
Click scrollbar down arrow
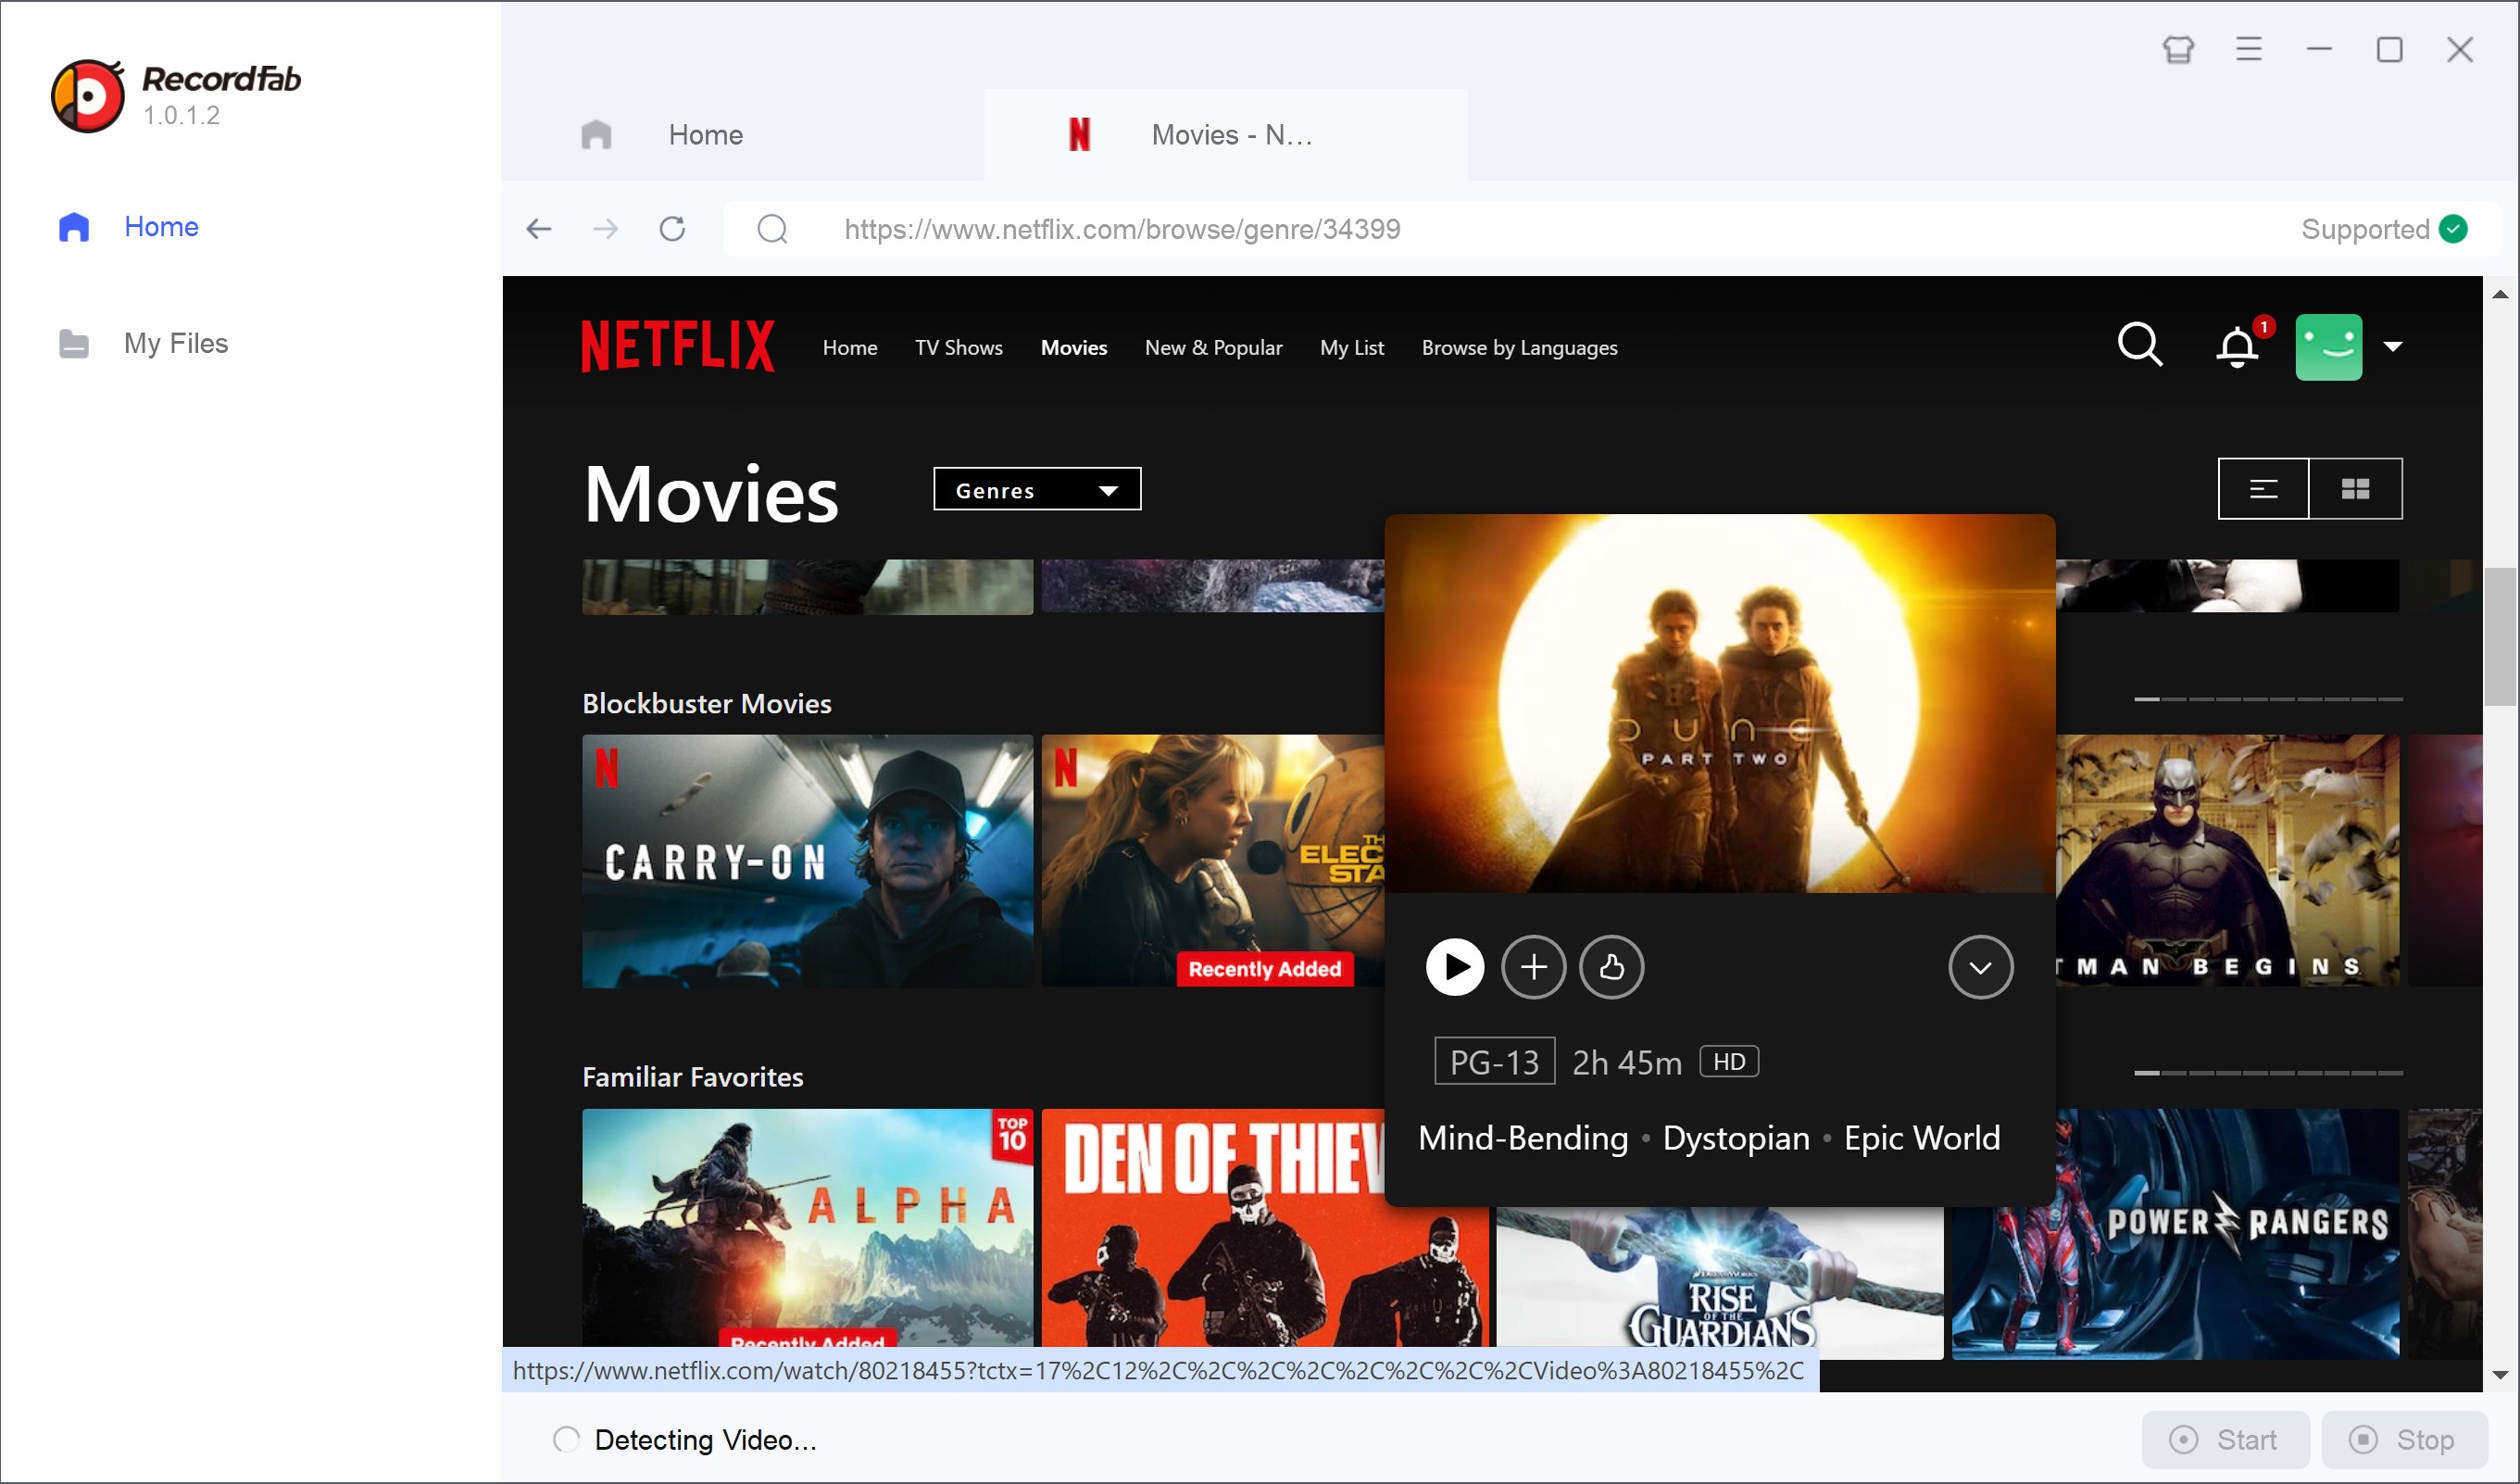[2500, 1375]
